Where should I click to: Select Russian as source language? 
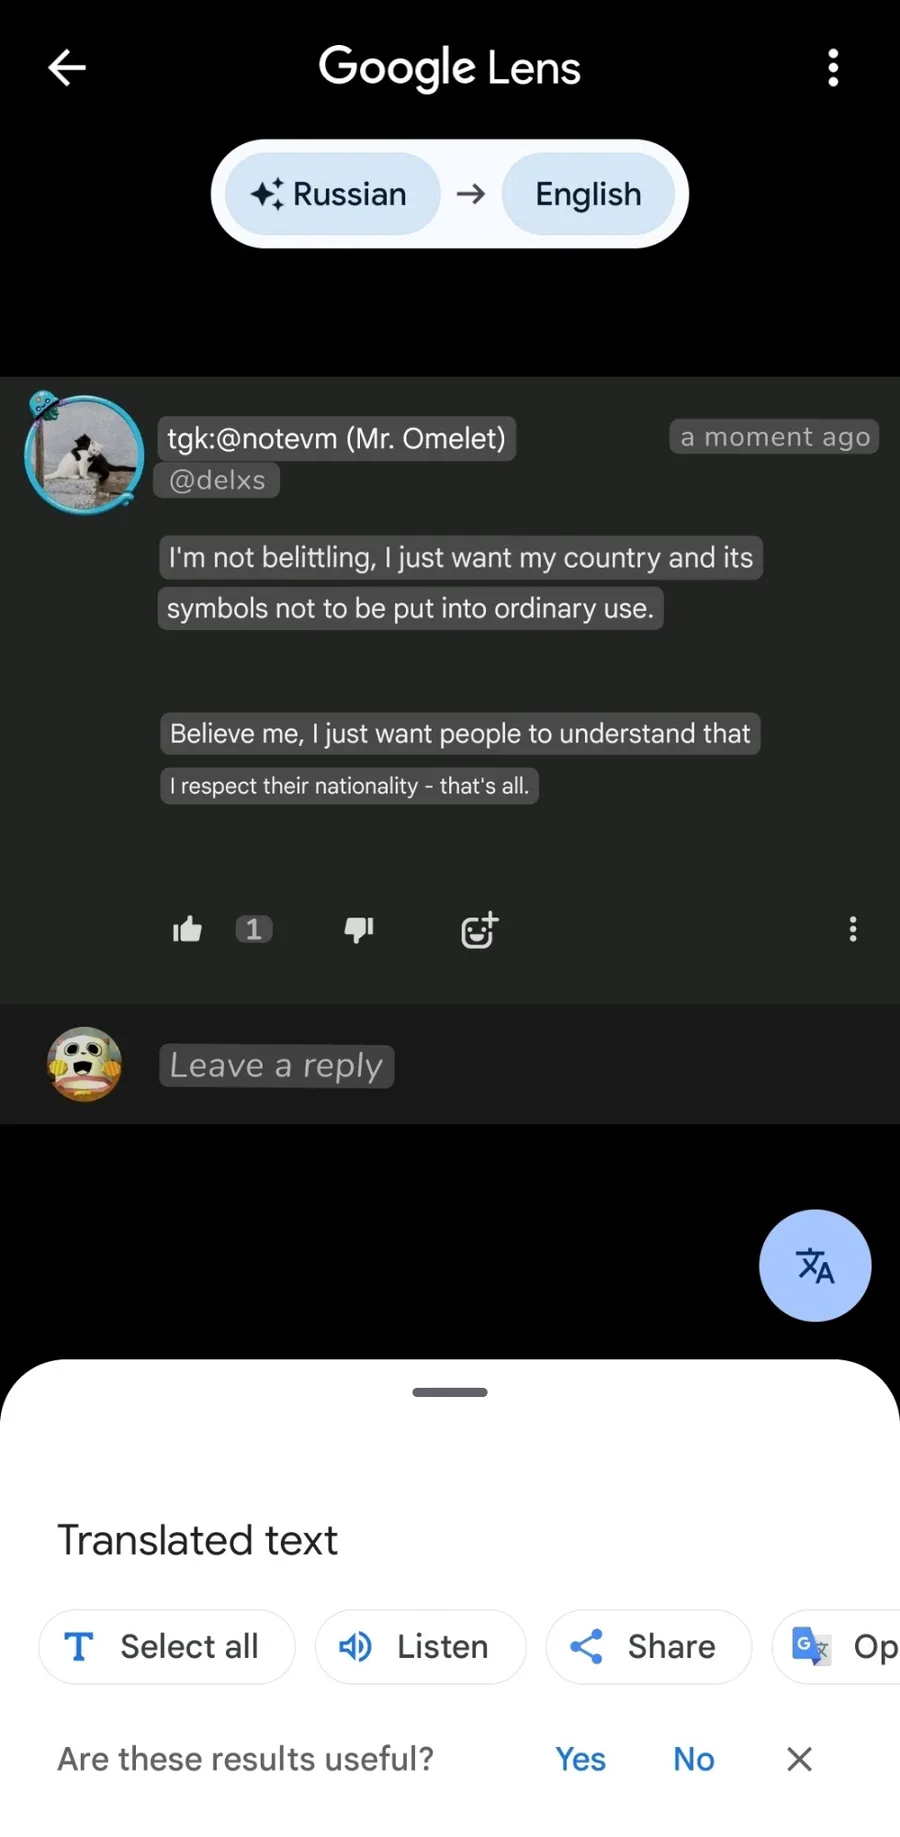click(x=332, y=194)
